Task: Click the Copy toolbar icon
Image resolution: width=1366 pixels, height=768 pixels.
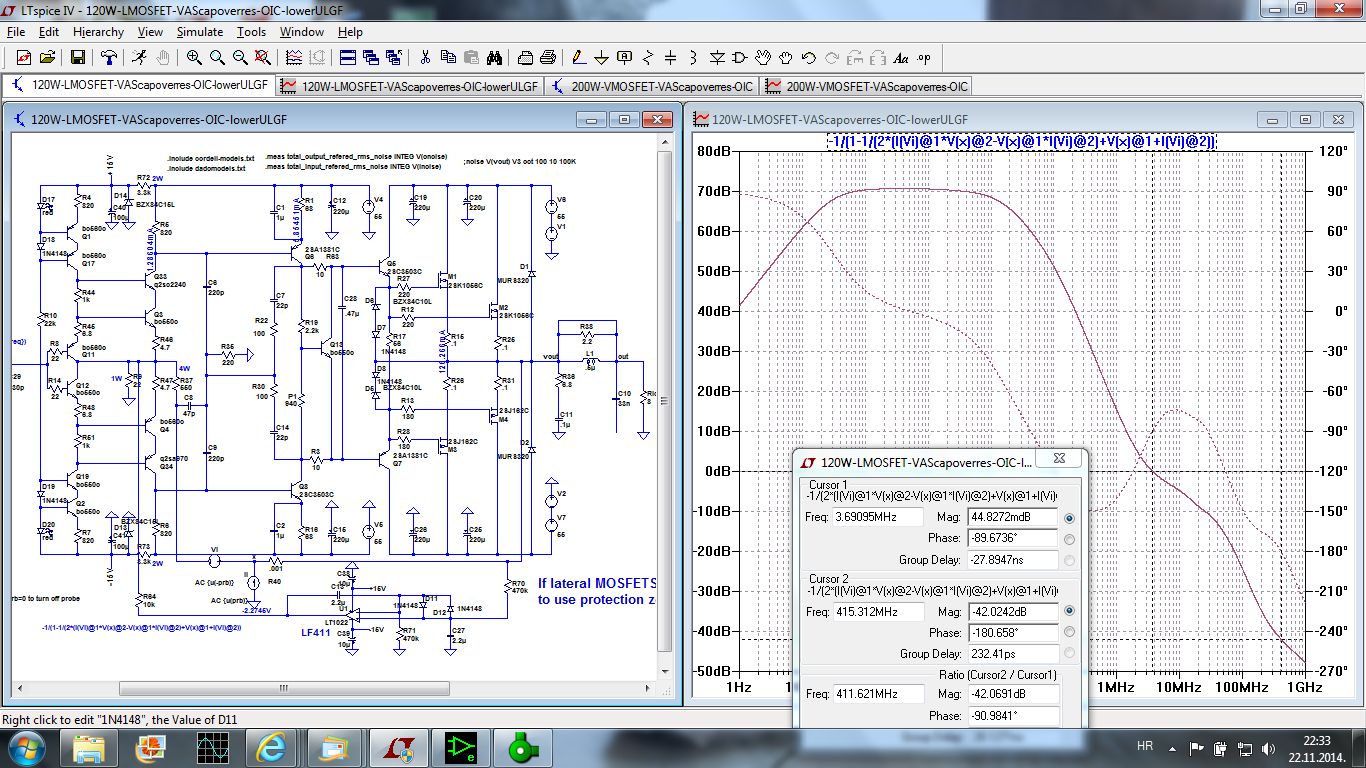Action: (448, 57)
